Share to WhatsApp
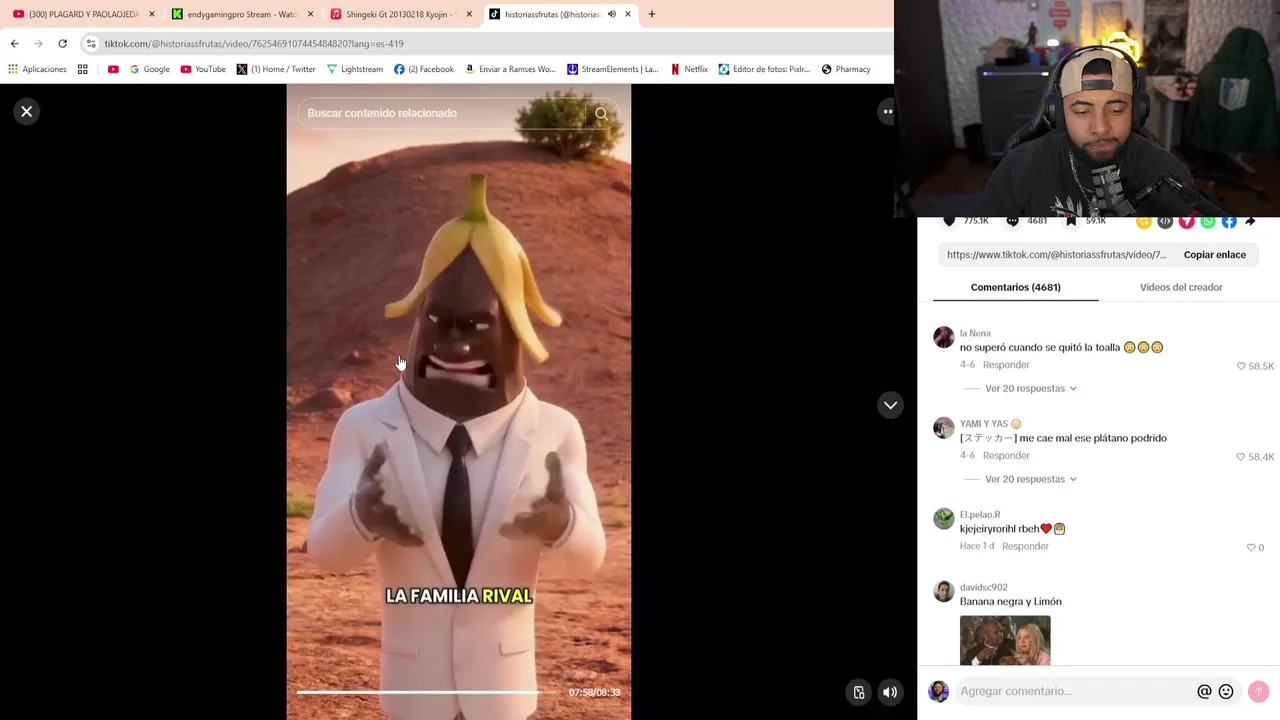 (x=1208, y=221)
